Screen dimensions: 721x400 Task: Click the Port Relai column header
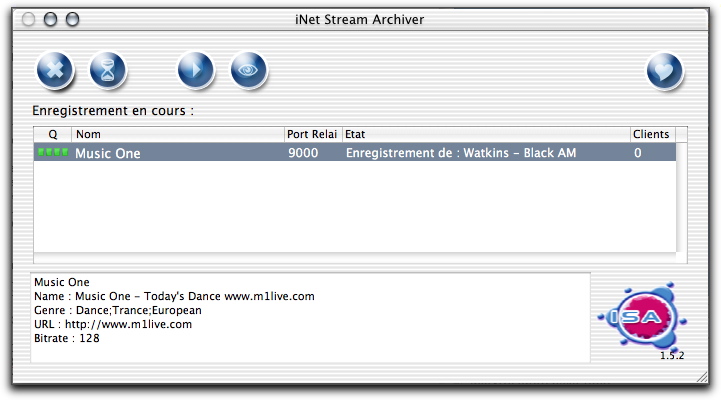coord(312,134)
